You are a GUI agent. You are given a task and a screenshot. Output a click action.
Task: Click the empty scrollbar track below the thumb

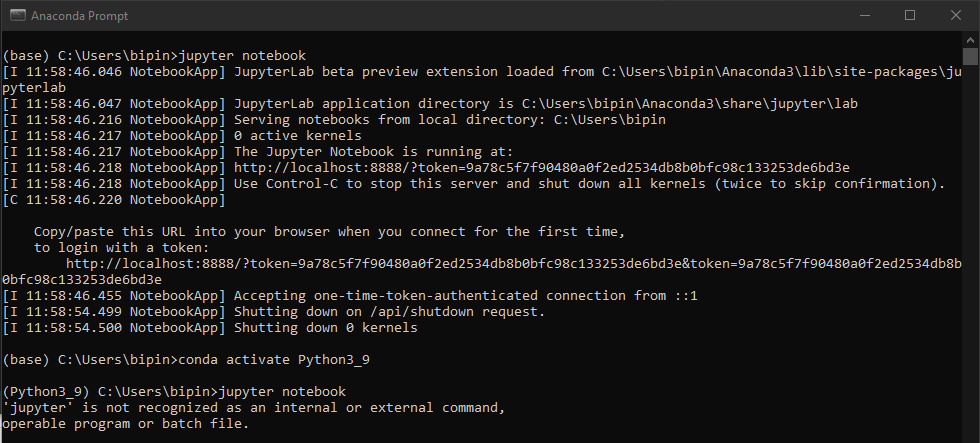click(x=970, y=250)
